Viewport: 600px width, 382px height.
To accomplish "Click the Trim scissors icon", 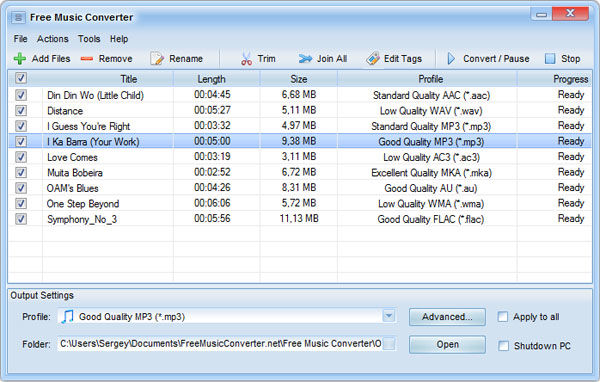I will tap(246, 59).
